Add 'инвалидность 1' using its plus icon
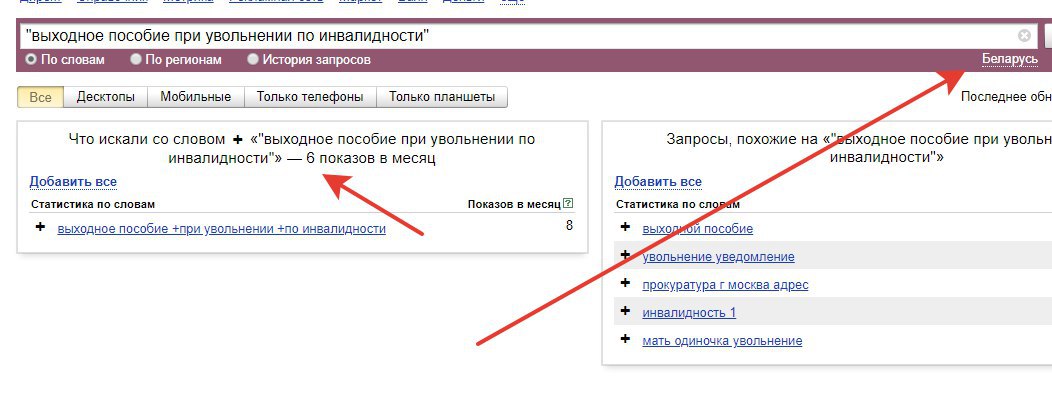Screen dimensions: 1052x396 625,311
